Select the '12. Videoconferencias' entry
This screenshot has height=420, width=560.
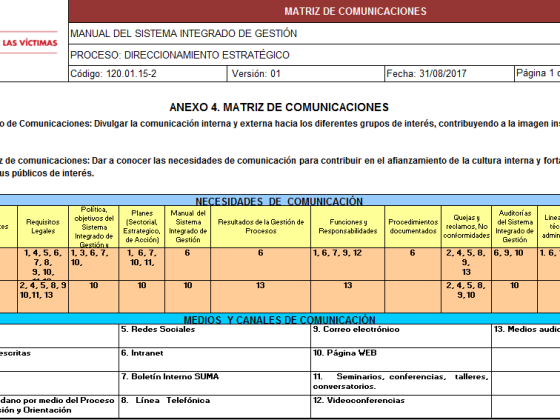pyautogui.click(x=401, y=407)
